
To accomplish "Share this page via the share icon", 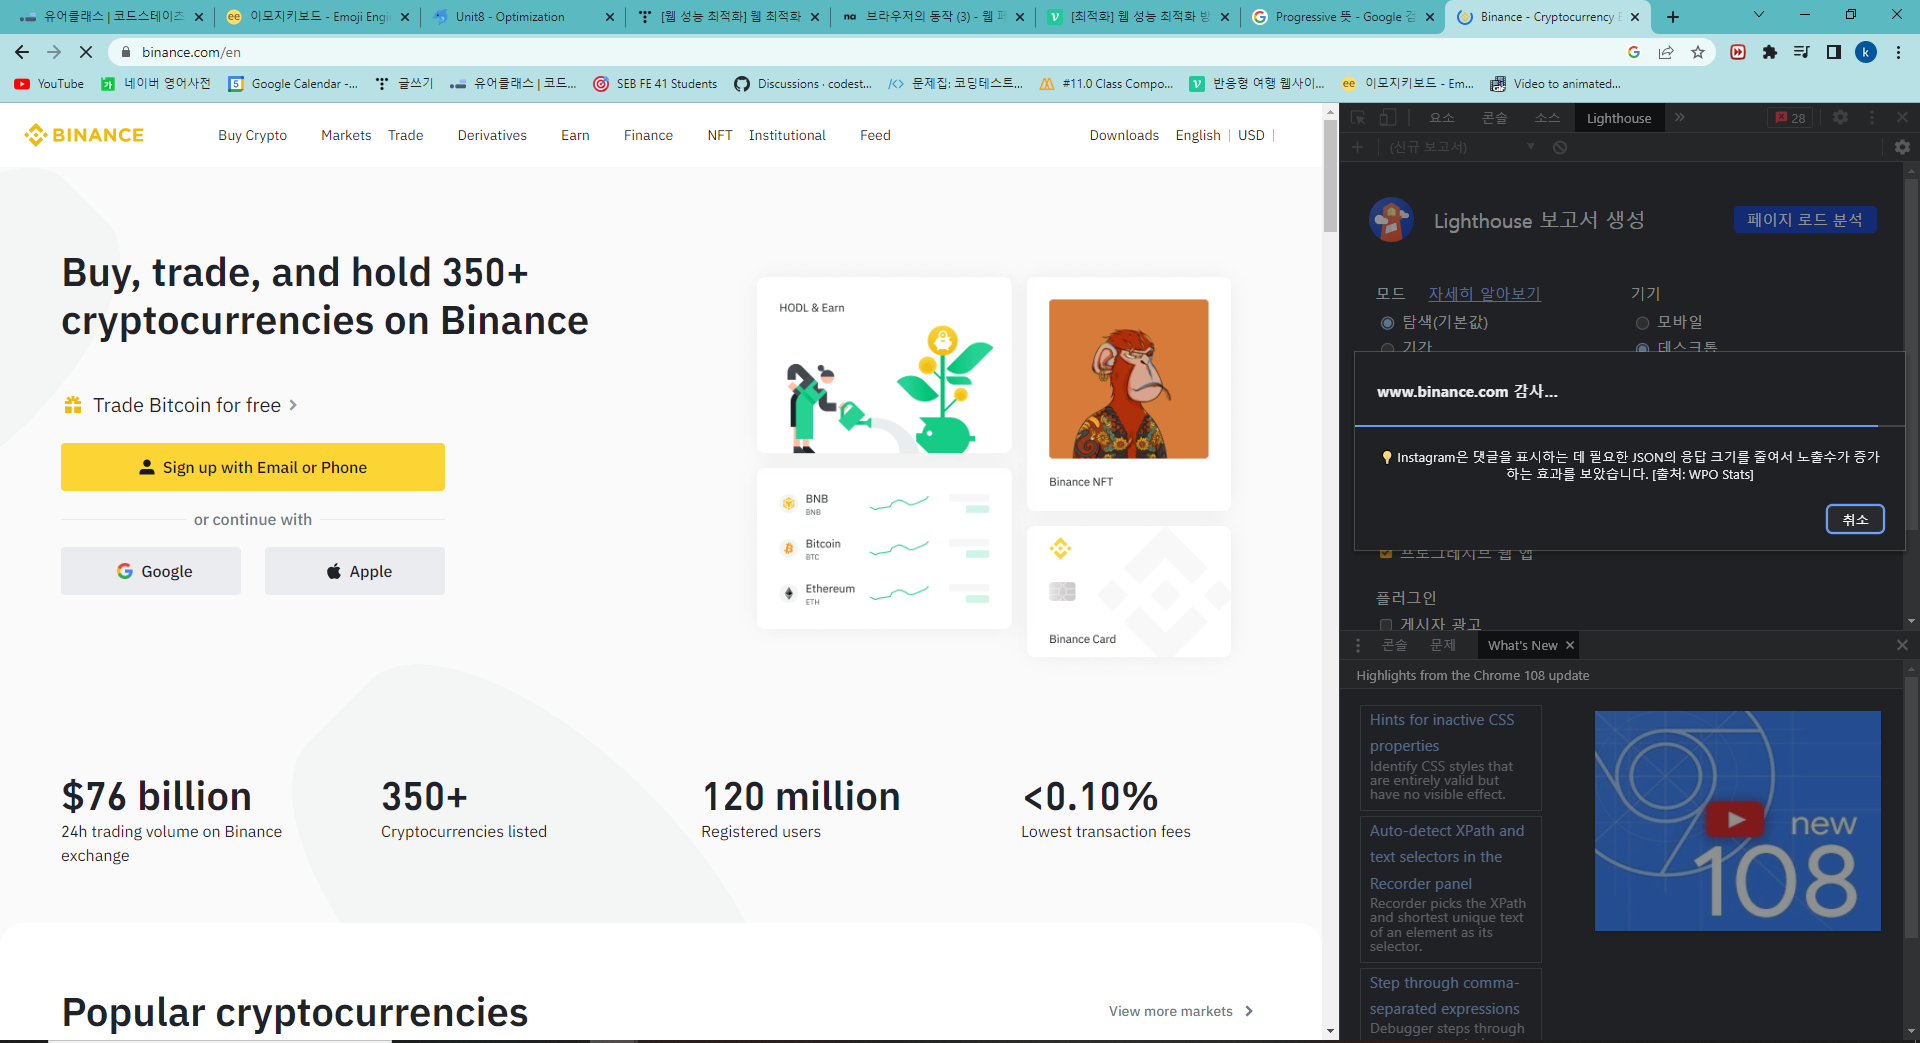I will click(1666, 52).
